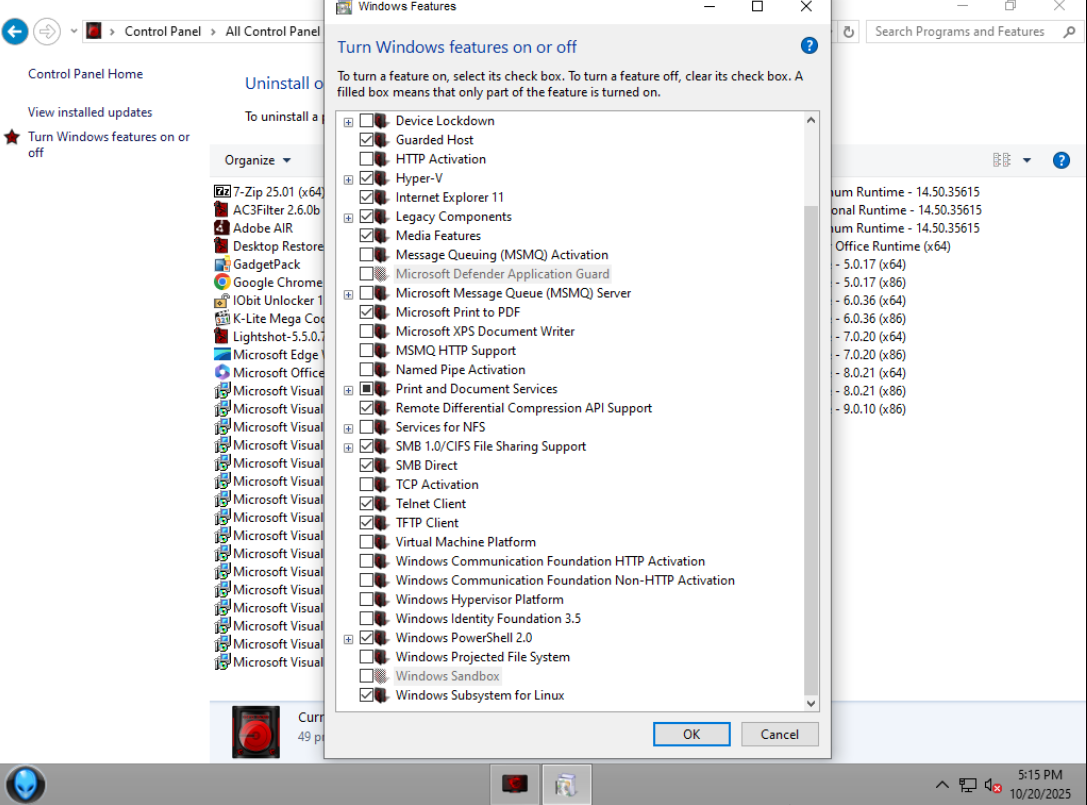Click the network icon in system tray
1087x805 pixels.
coord(968,785)
